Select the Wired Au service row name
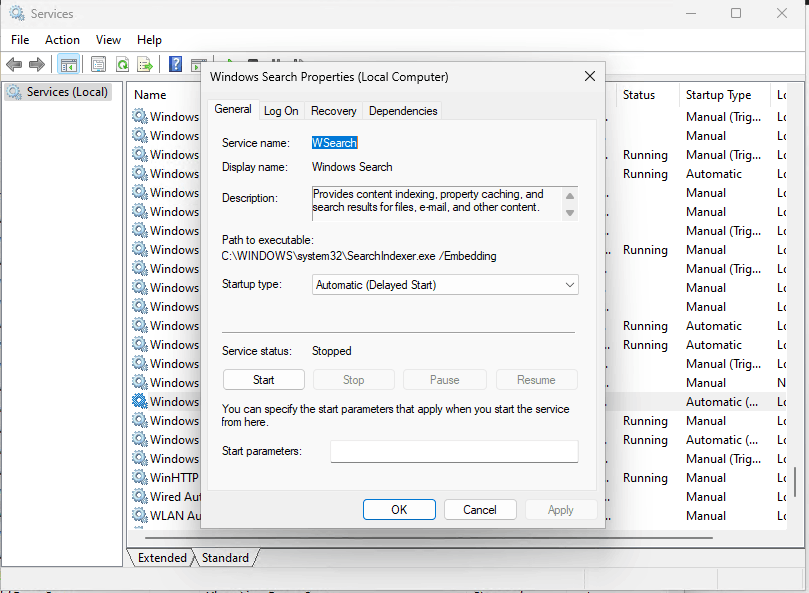Image resolution: width=809 pixels, height=593 pixels. tap(175, 496)
